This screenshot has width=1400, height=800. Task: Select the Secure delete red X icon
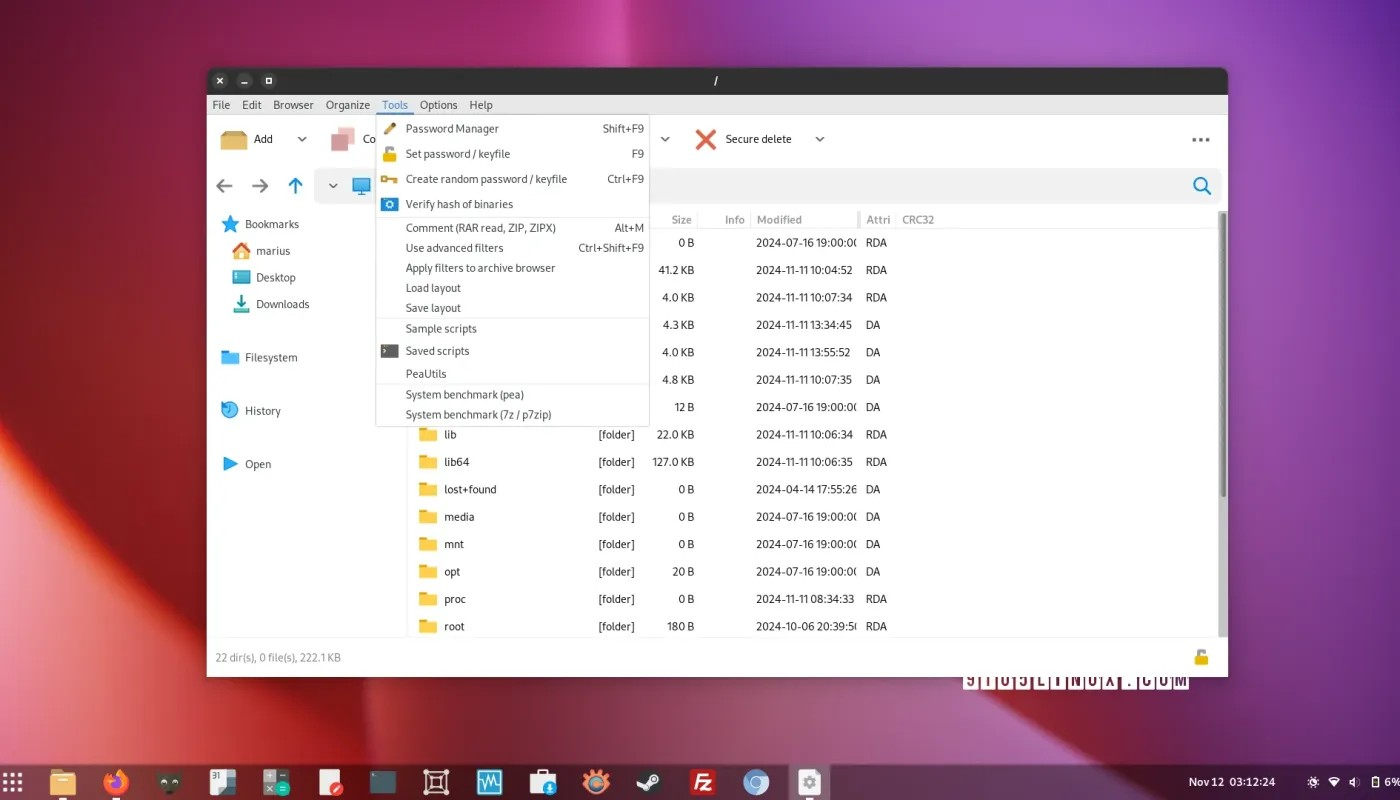(705, 139)
